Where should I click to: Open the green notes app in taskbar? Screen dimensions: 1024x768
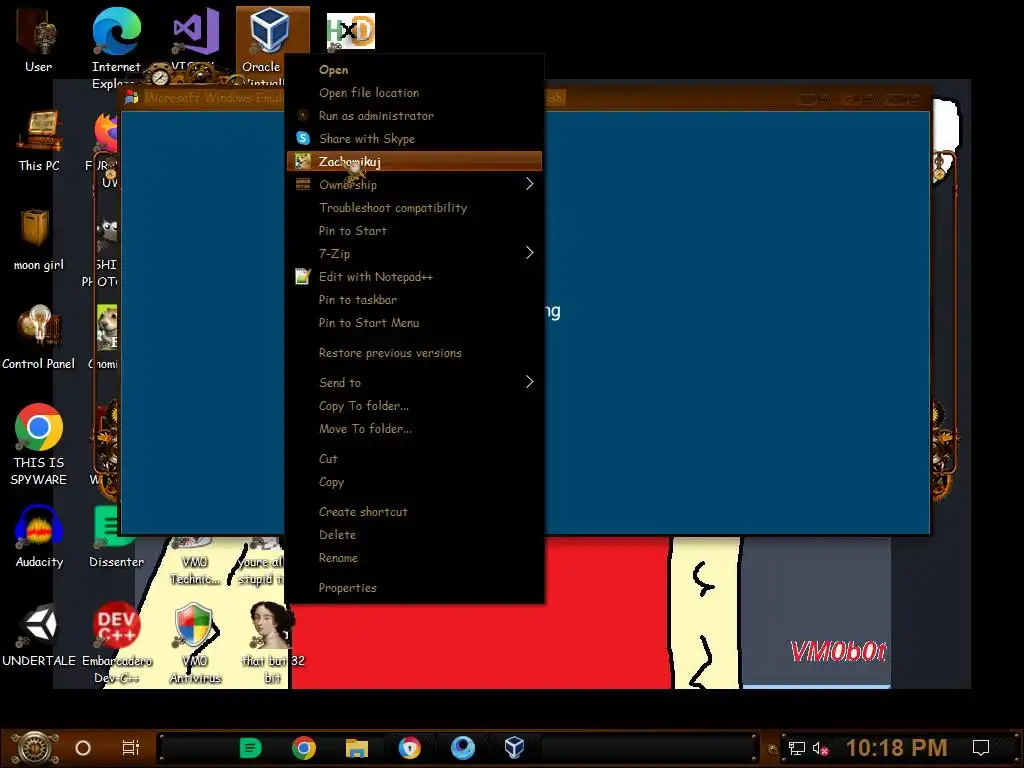(250, 748)
